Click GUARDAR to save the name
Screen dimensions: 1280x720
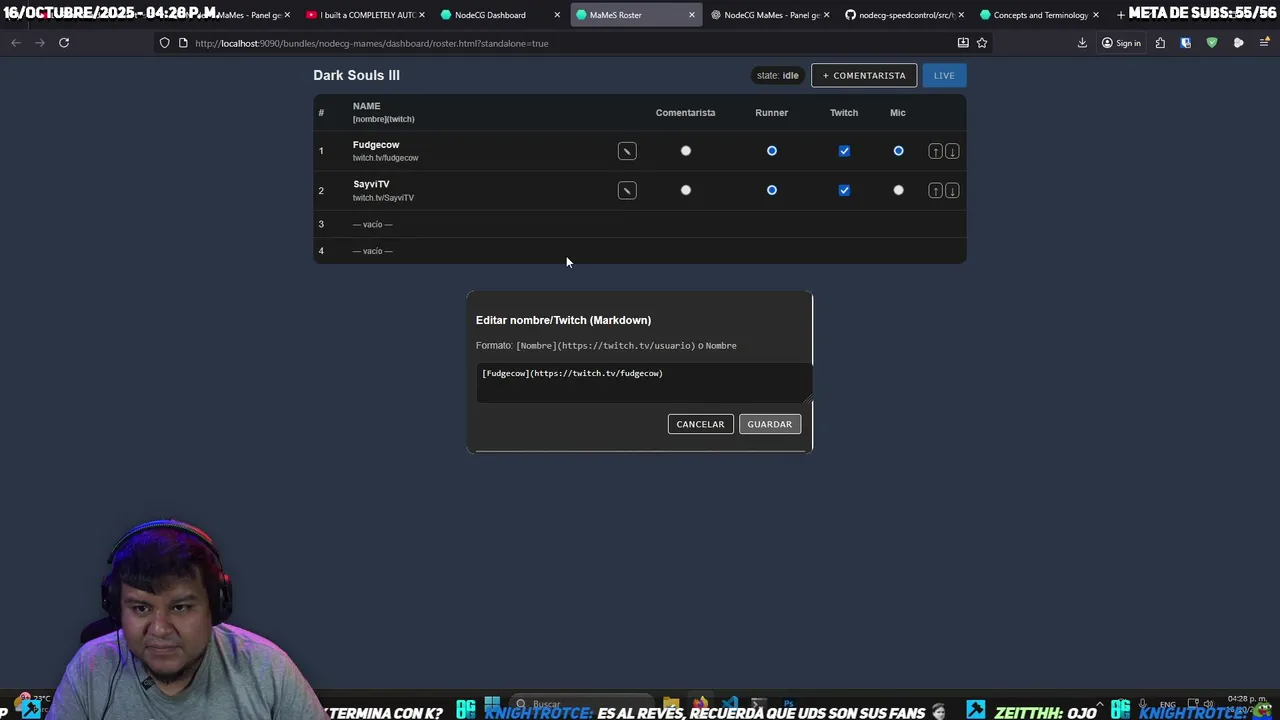pyautogui.click(x=769, y=424)
